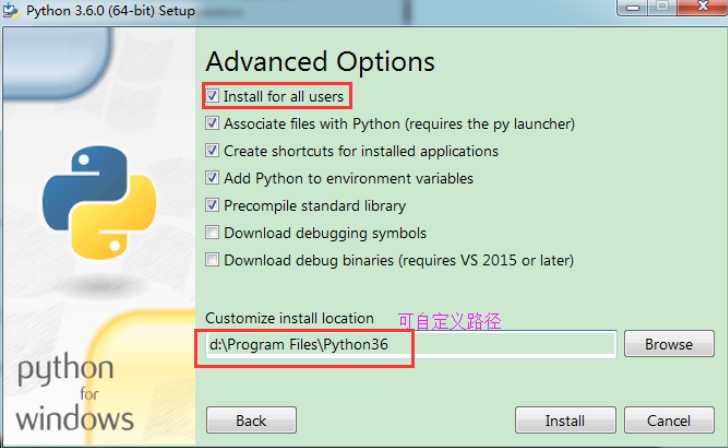Uncheck Add Python to environment variables
The width and height of the screenshot is (728, 448).
(212, 178)
